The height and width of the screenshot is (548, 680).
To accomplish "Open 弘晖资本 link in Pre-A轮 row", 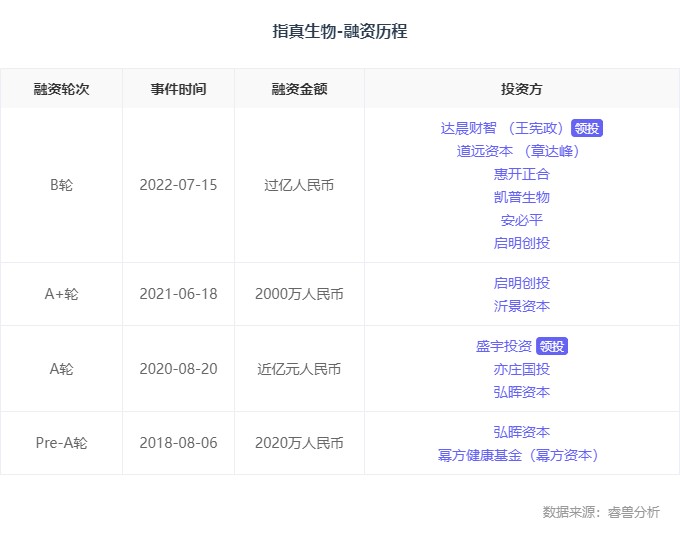I will pos(522,432).
